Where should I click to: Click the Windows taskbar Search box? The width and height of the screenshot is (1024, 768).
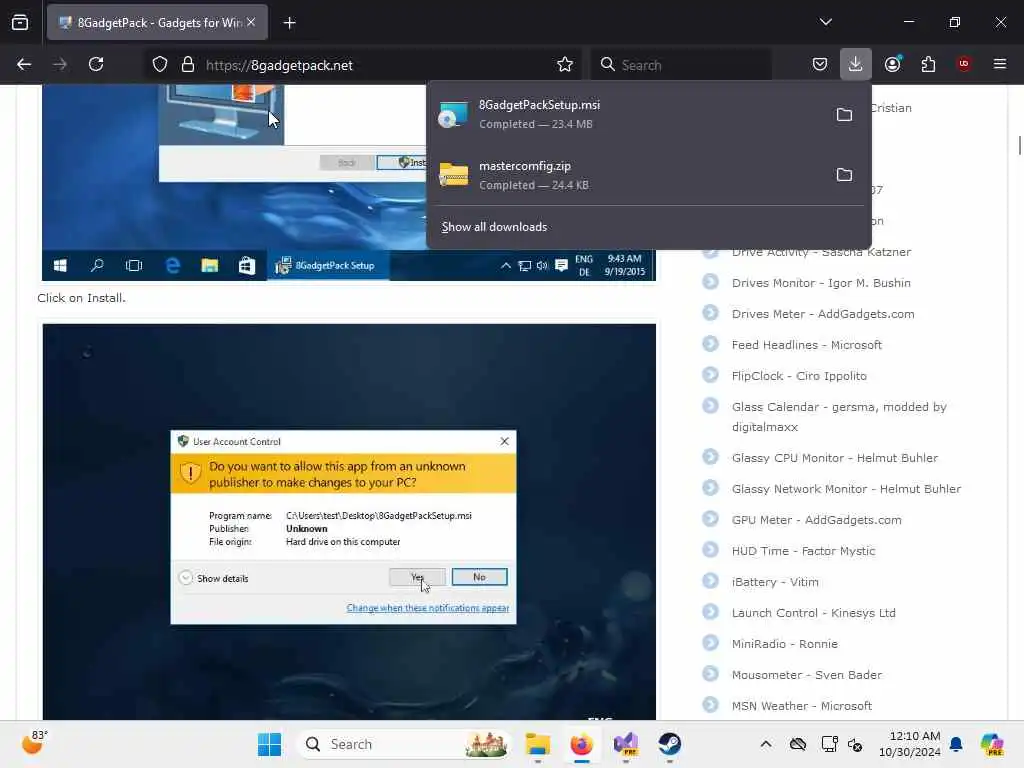pyautogui.click(x=404, y=744)
